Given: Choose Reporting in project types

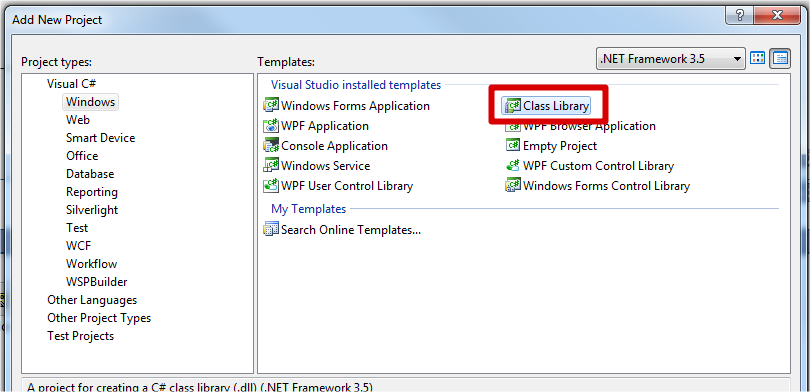Looking at the screenshot, I should (92, 192).
